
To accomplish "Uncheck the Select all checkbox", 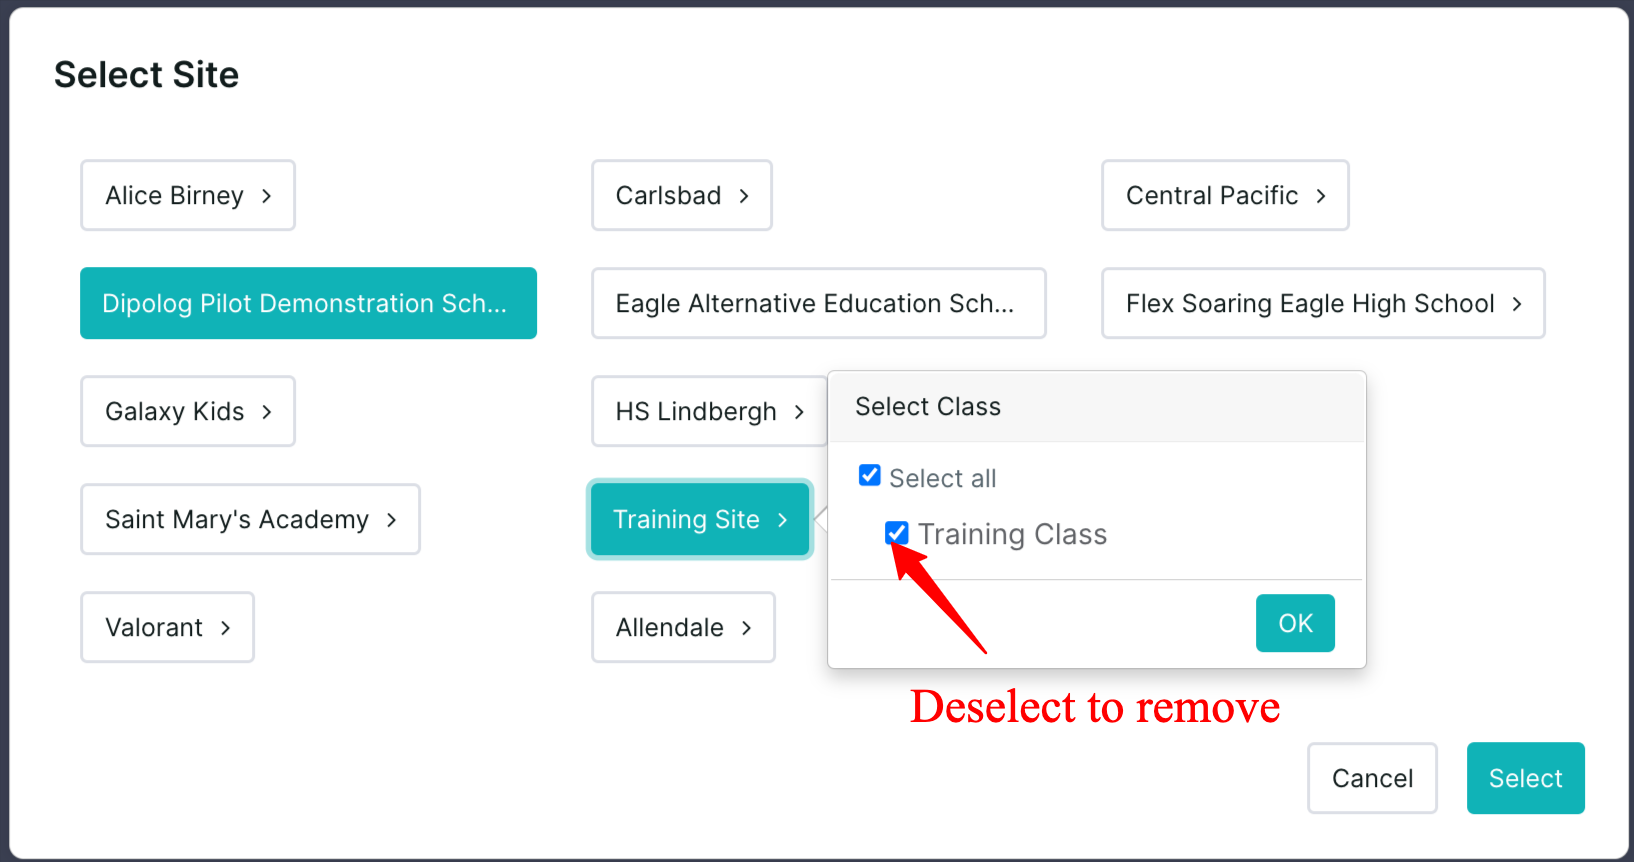I will coord(870,476).
